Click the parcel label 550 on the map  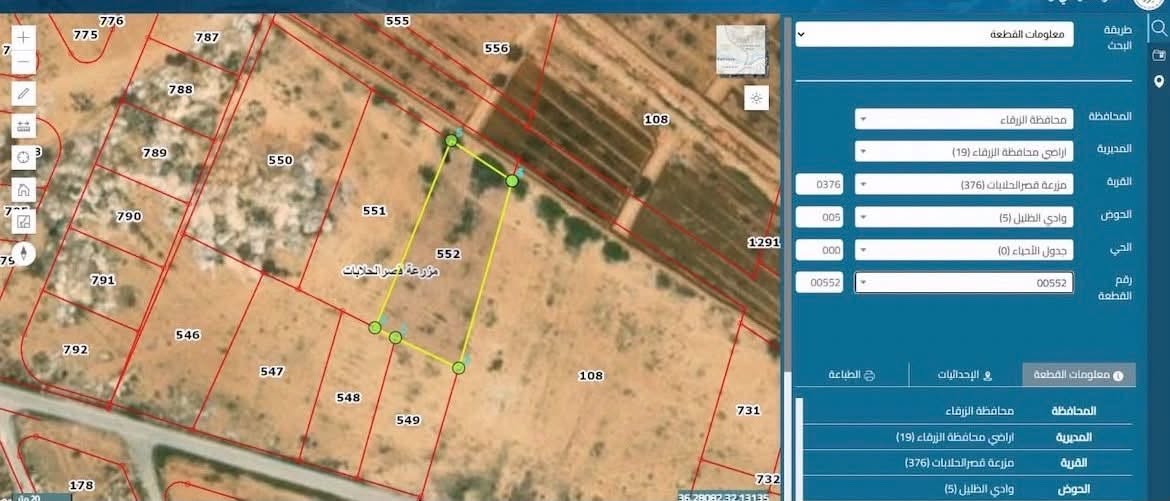(x=281, y=160)
